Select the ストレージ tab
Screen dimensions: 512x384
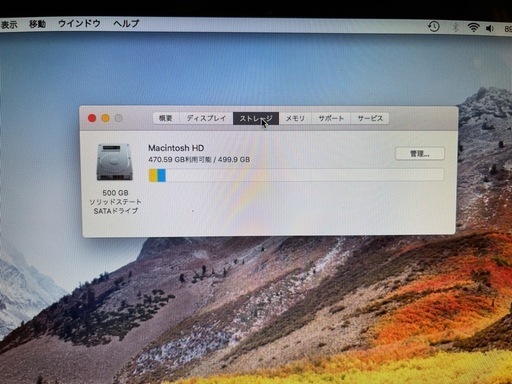pyautogui.click(x=256, y=118)
